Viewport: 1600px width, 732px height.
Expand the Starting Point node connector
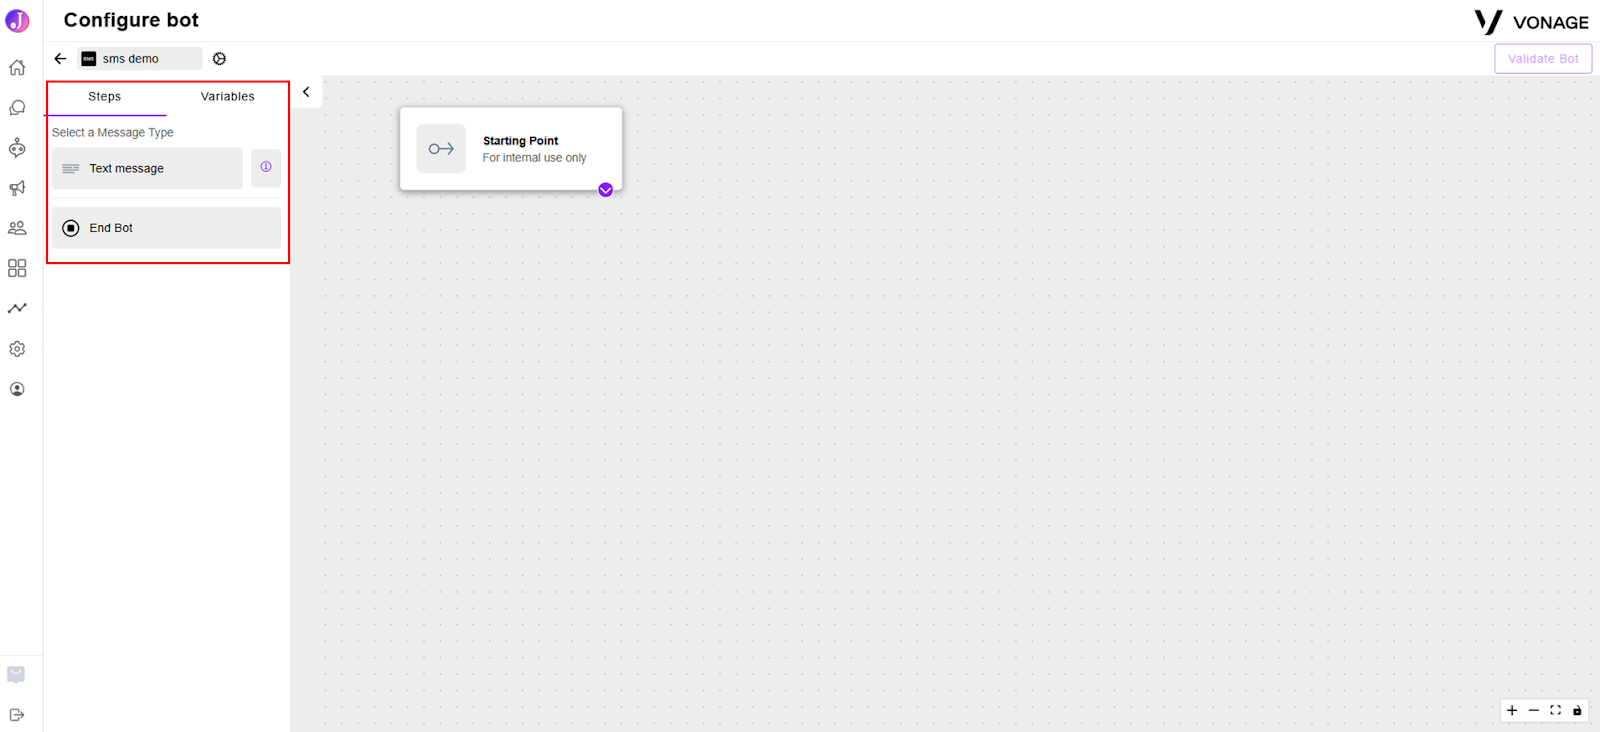tap(605, 190)
